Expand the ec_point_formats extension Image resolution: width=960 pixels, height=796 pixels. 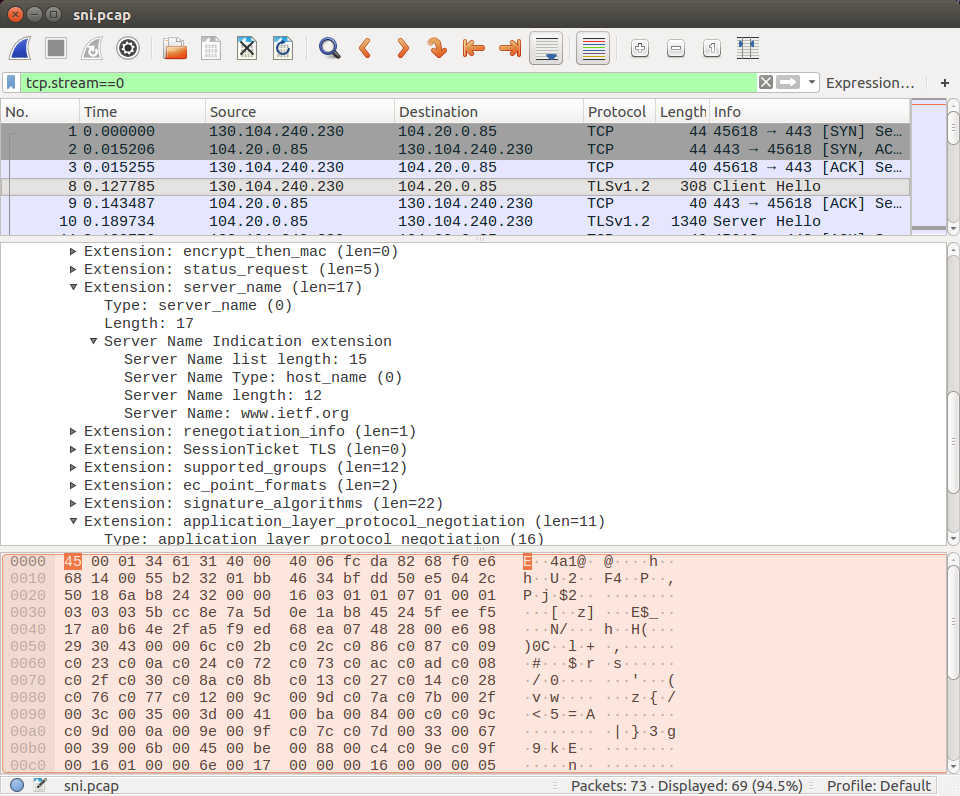point(73,485)
